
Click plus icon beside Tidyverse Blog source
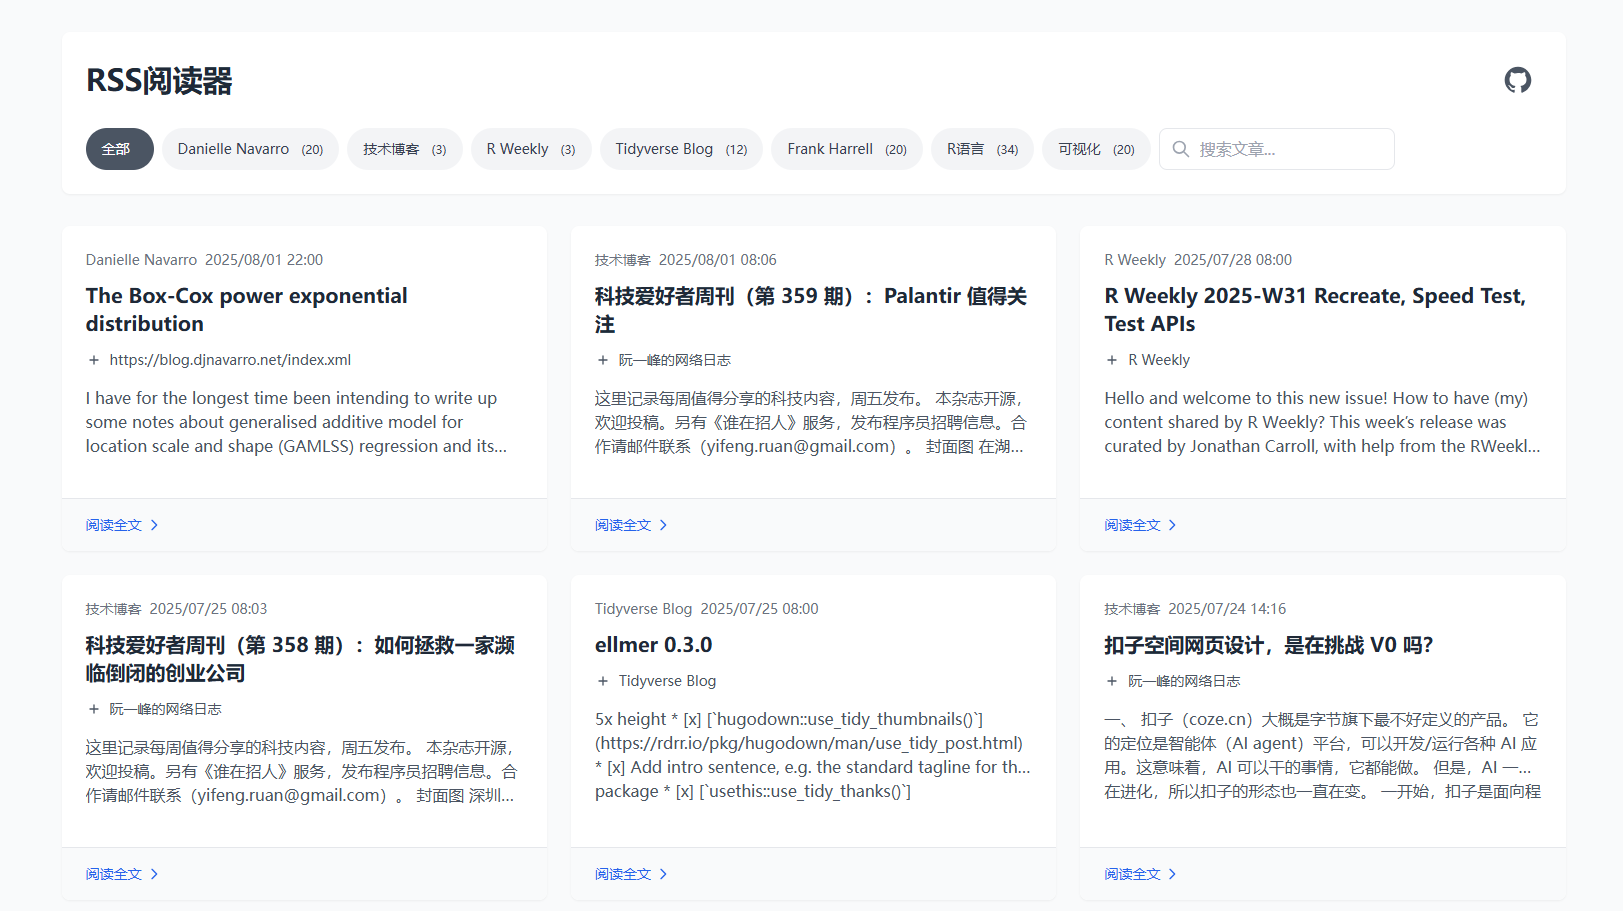coord(603,681)
